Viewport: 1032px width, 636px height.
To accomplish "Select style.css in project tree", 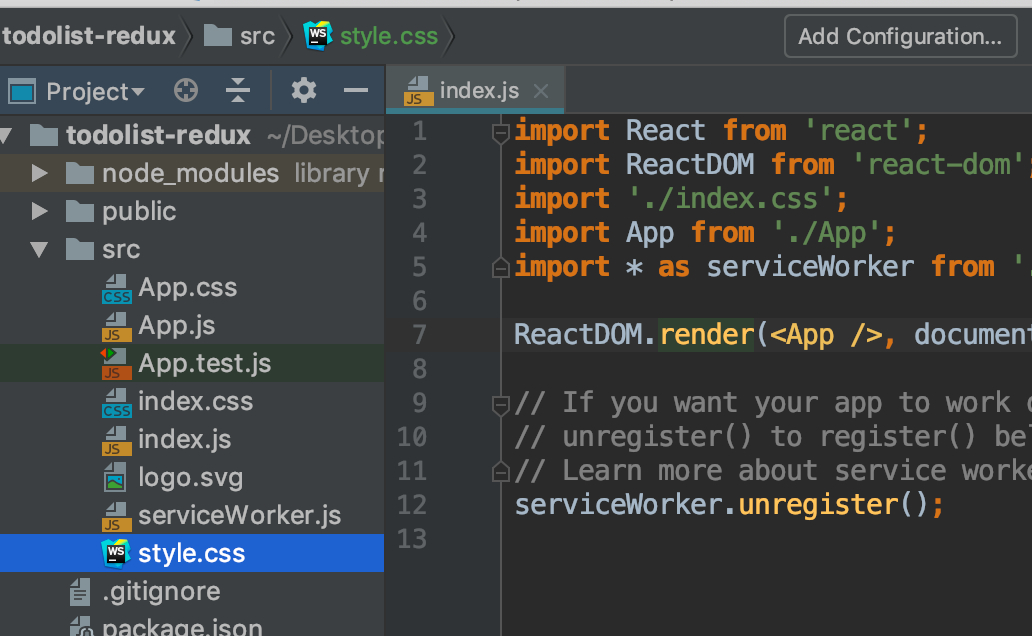I will click(192, 554).
